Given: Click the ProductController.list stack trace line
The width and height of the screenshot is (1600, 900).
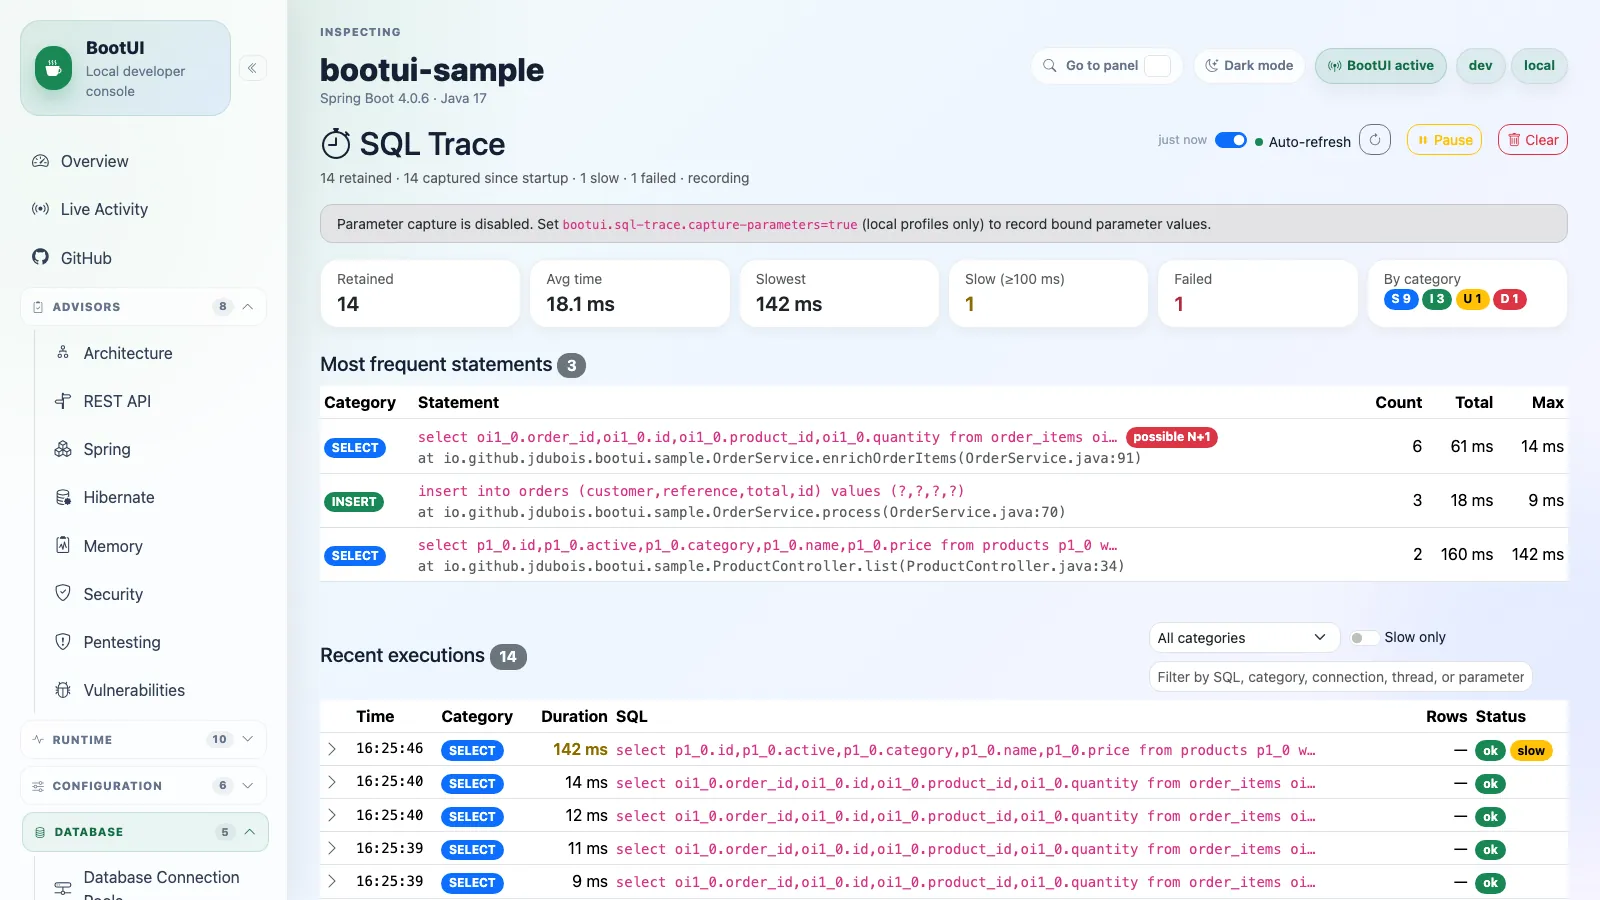Looking at the screenshot, I should coord(771,566).
